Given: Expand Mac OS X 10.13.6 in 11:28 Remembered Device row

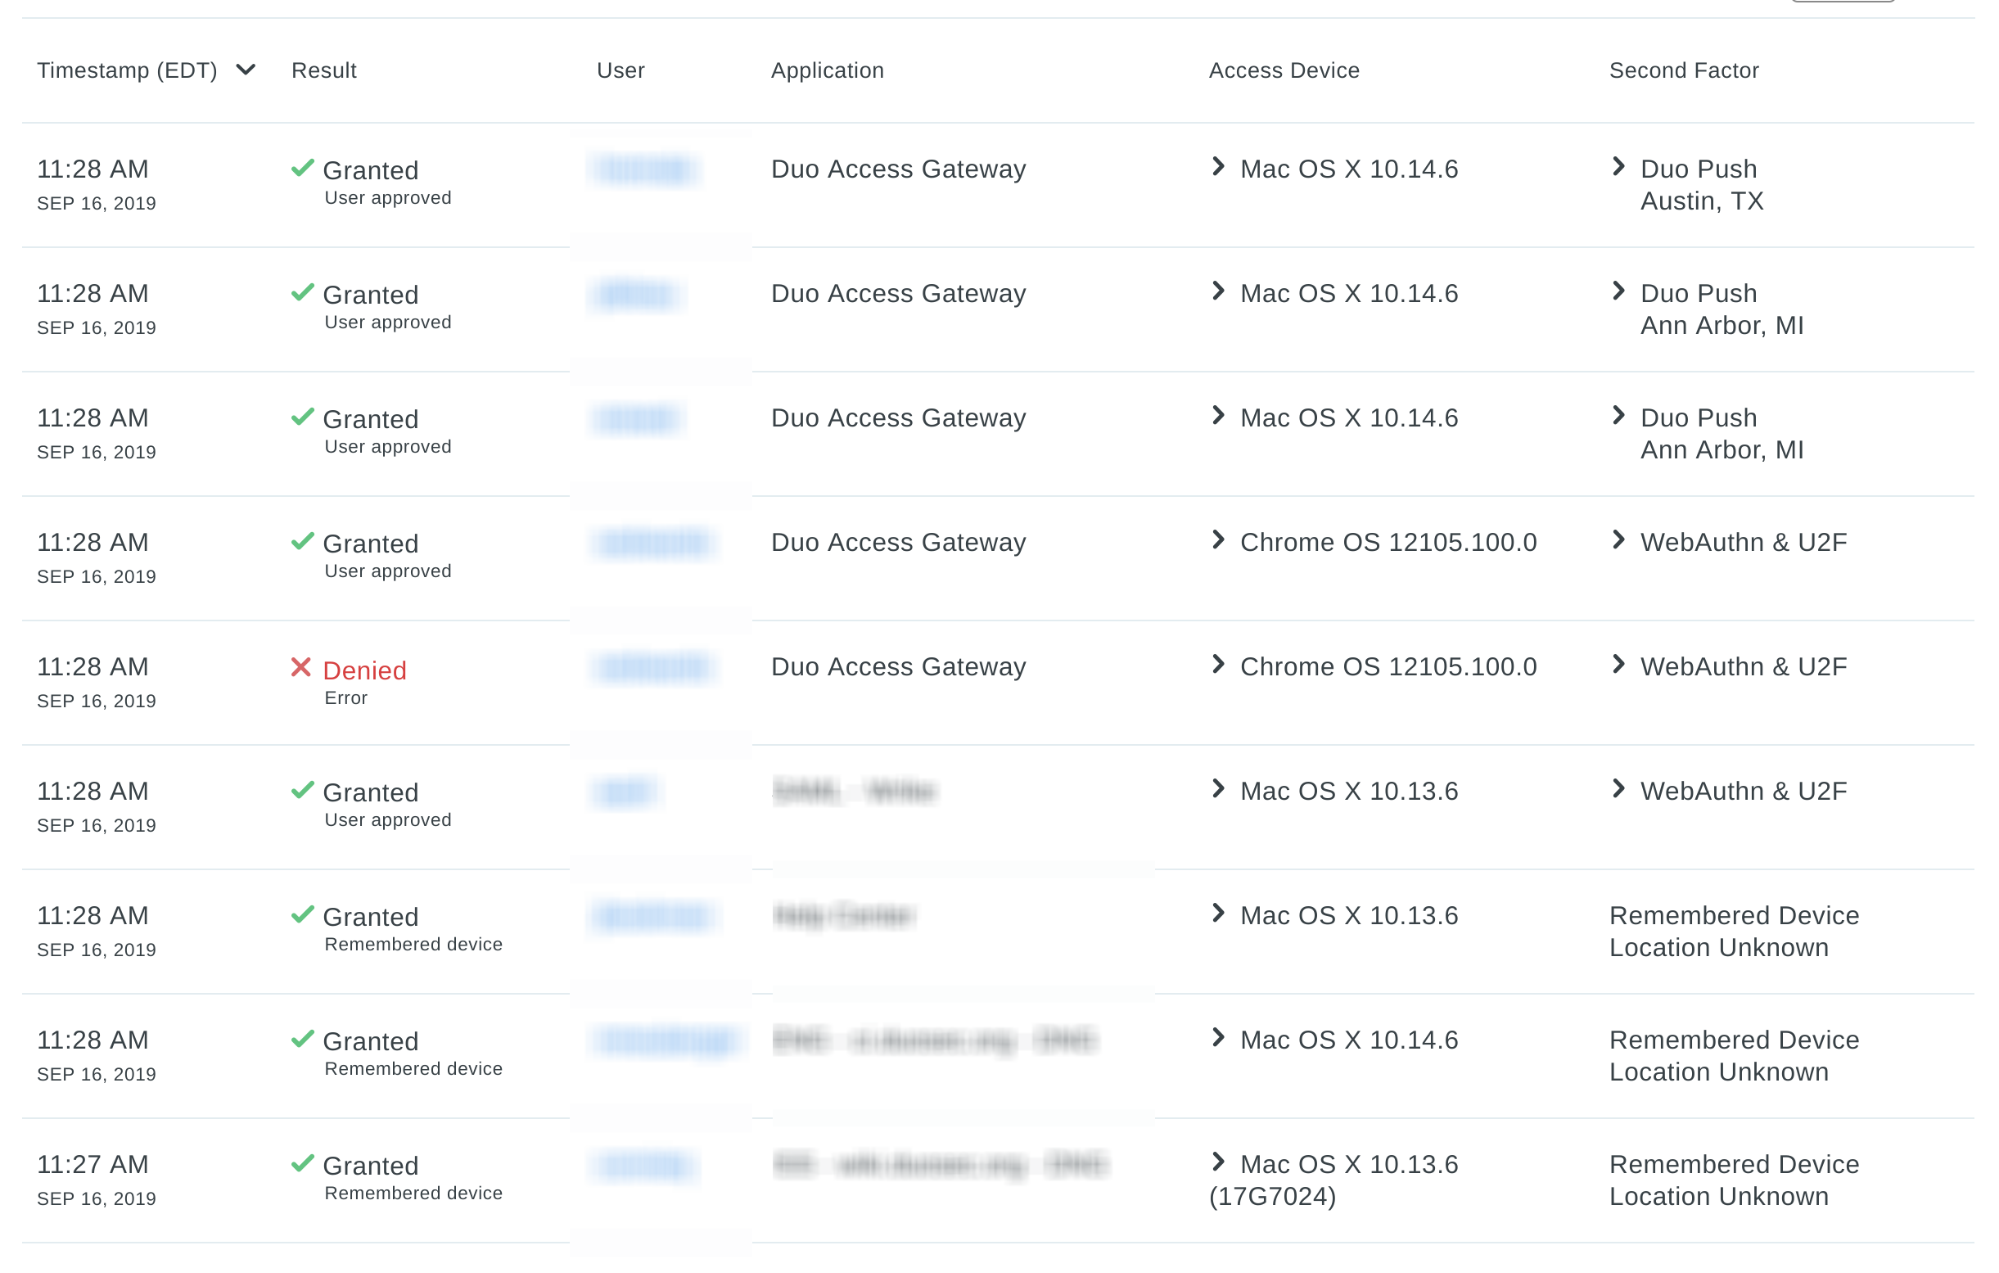Looking at the screenshot, I should pos(1218,913).
